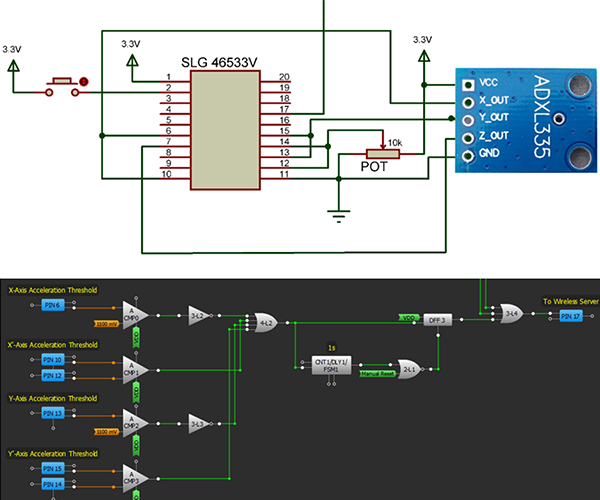The height and width of the screenshot is (500, 600).
Task: Click the X'-Axis Acceleration Threshold label
Action: click(52, 345)
